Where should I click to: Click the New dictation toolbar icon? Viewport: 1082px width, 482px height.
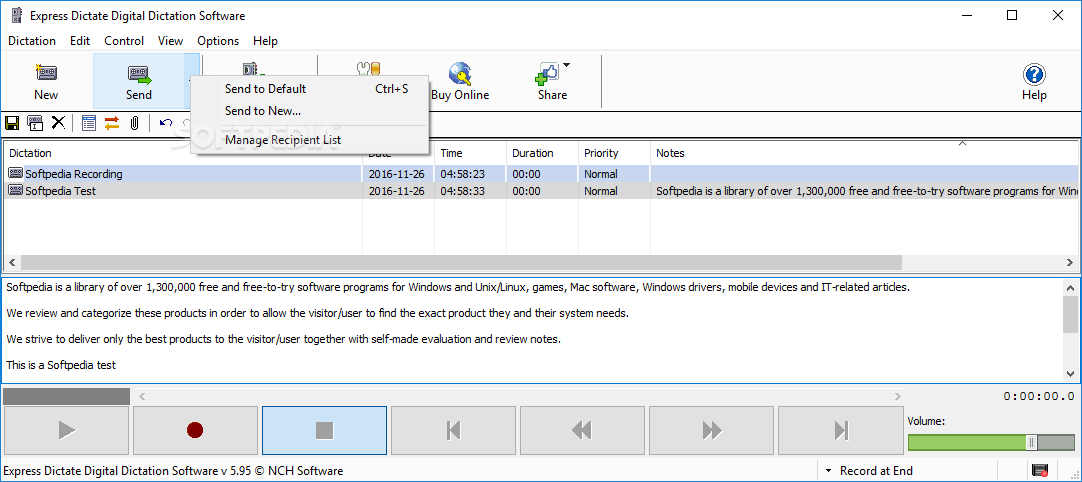[46, 73]
